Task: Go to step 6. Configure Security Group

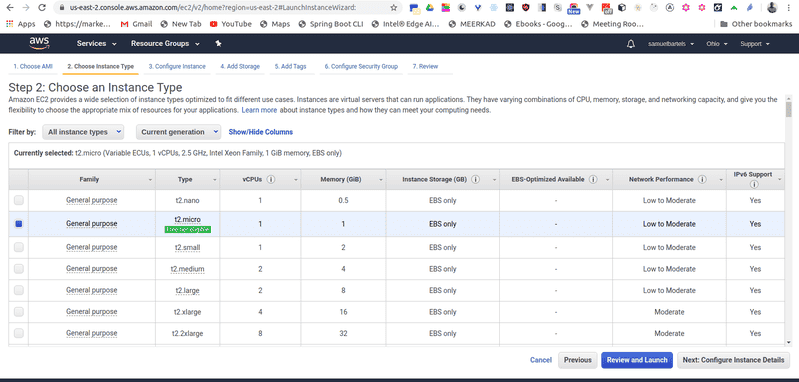Action: pos(361,66)
